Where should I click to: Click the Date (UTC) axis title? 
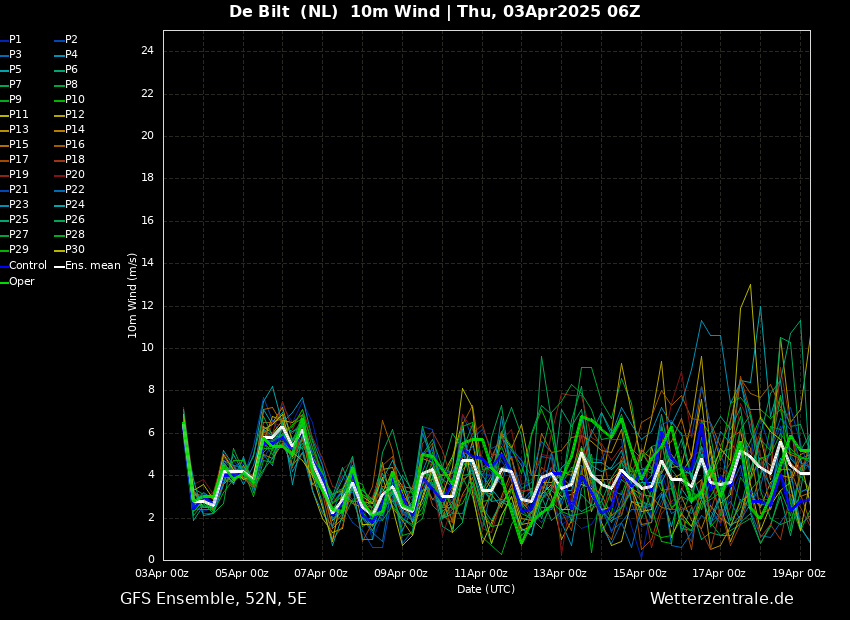tap(486, 589)
